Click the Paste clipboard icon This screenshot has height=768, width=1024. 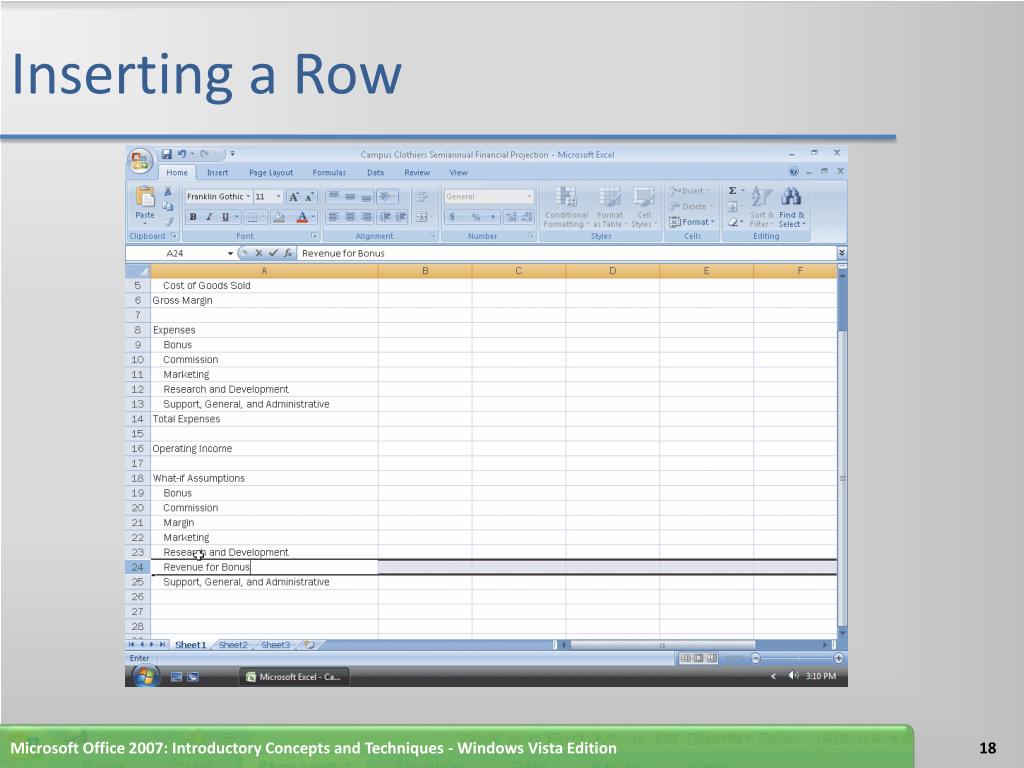145,196
